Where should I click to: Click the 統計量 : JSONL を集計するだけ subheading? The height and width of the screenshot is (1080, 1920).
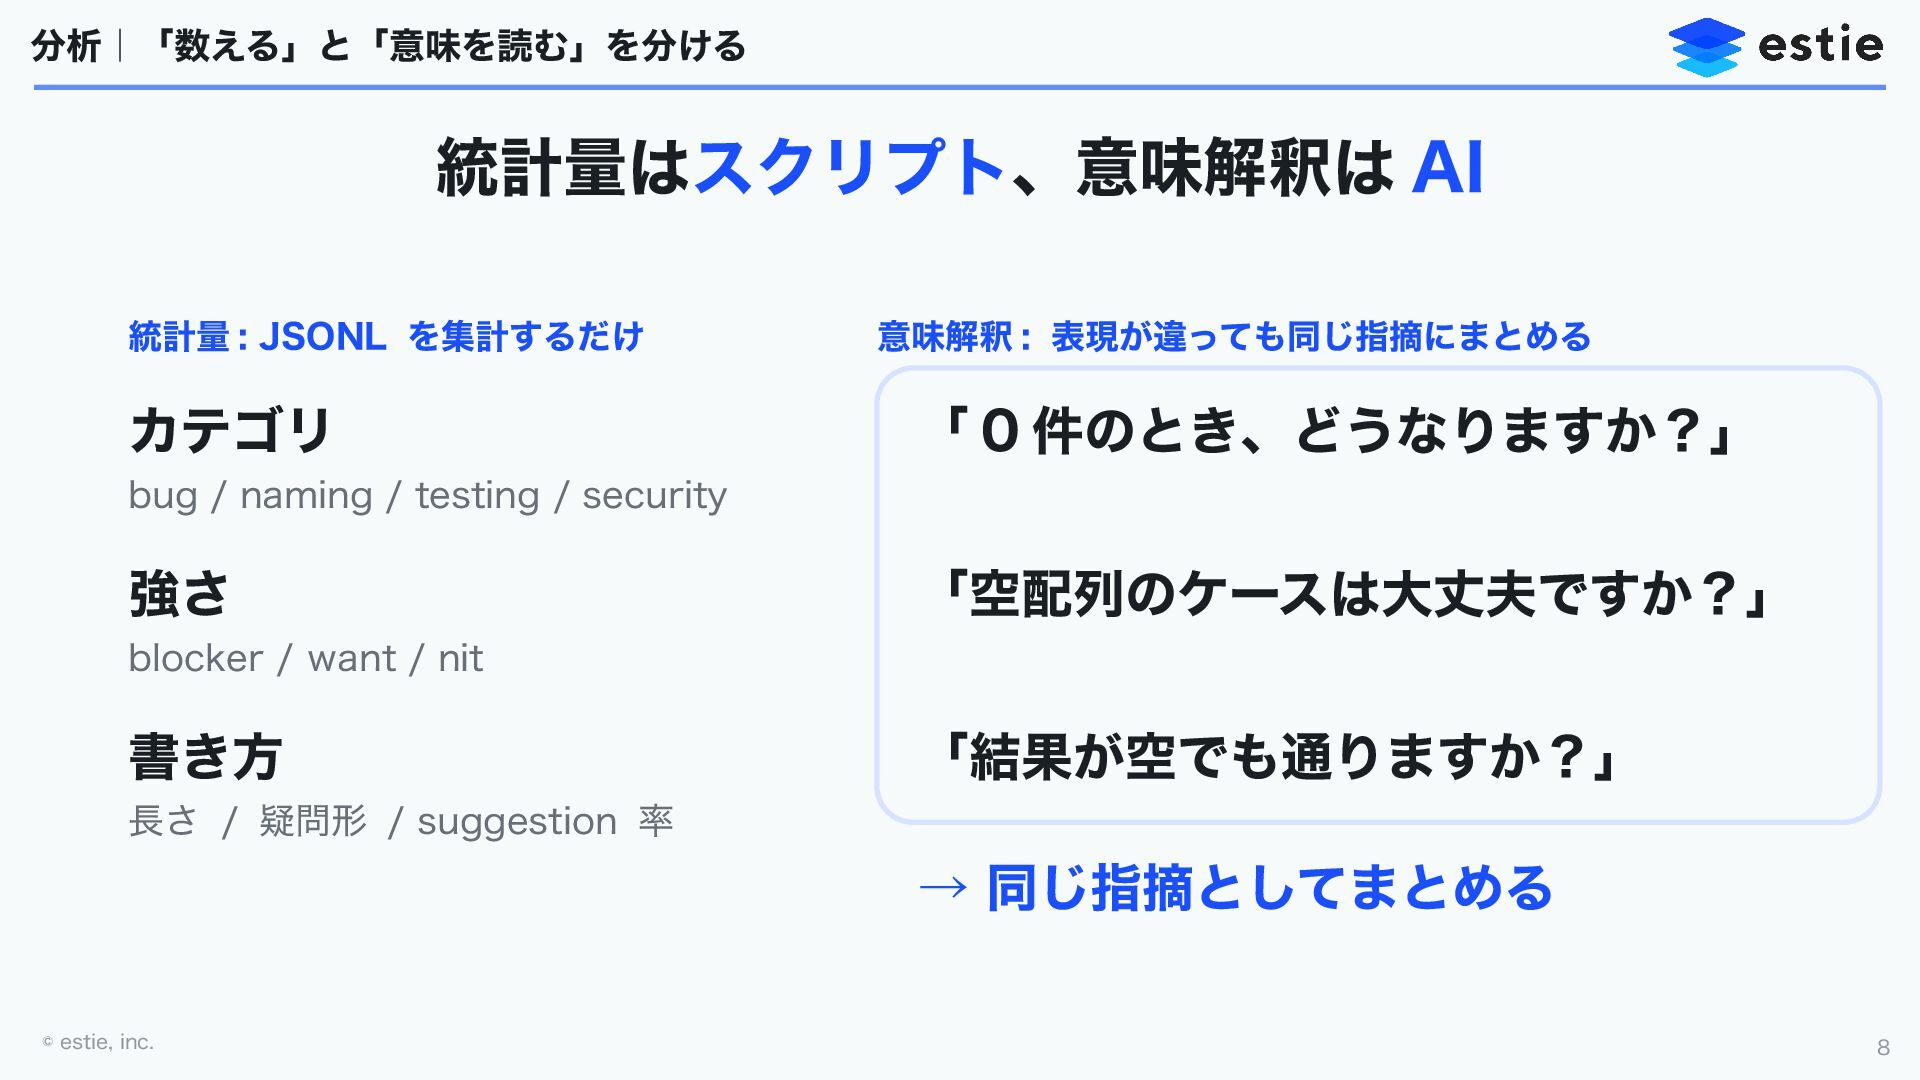[x=386, y=337]
